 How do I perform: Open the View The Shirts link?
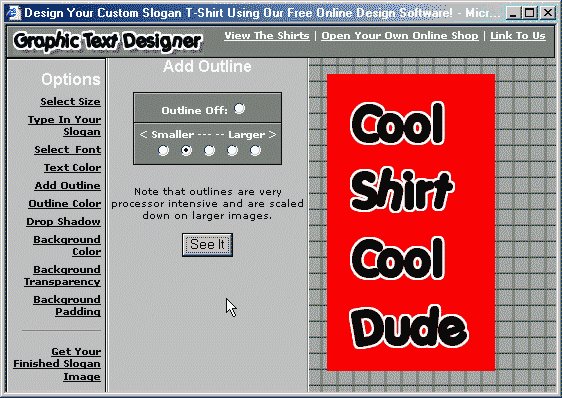tap(267, 36)
